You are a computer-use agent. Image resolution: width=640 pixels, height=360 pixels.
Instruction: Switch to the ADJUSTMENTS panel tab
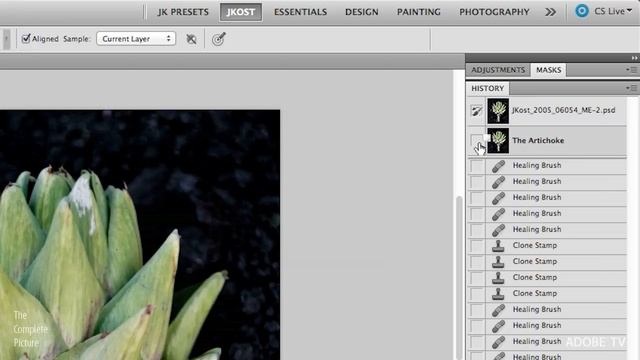498,70
